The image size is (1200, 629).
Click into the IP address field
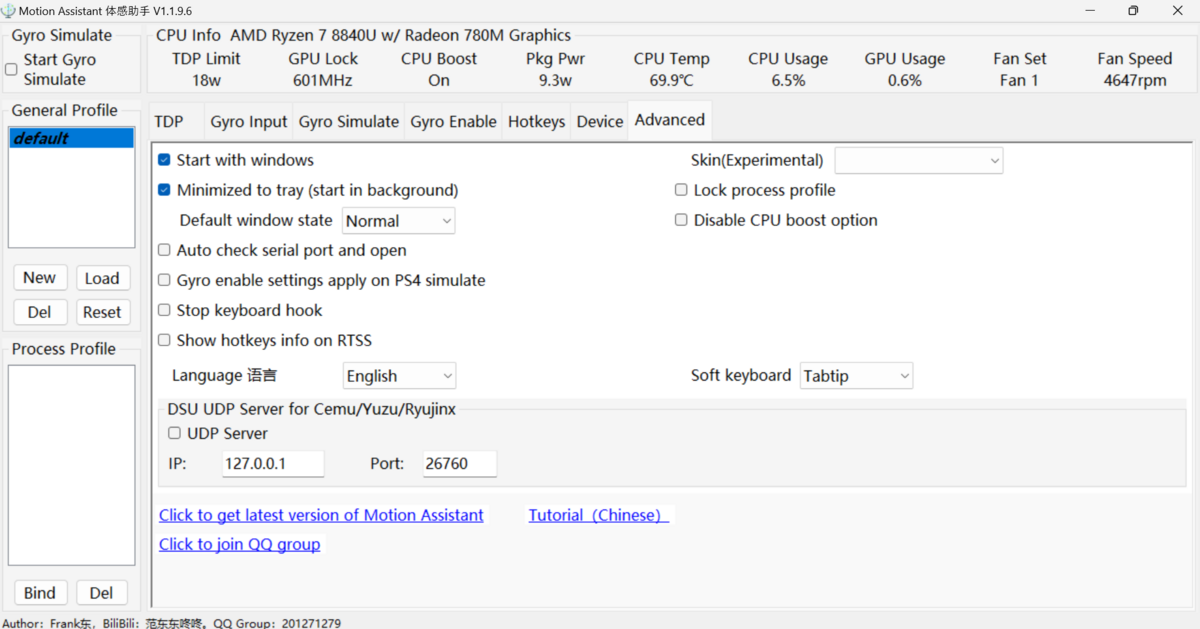273,464
